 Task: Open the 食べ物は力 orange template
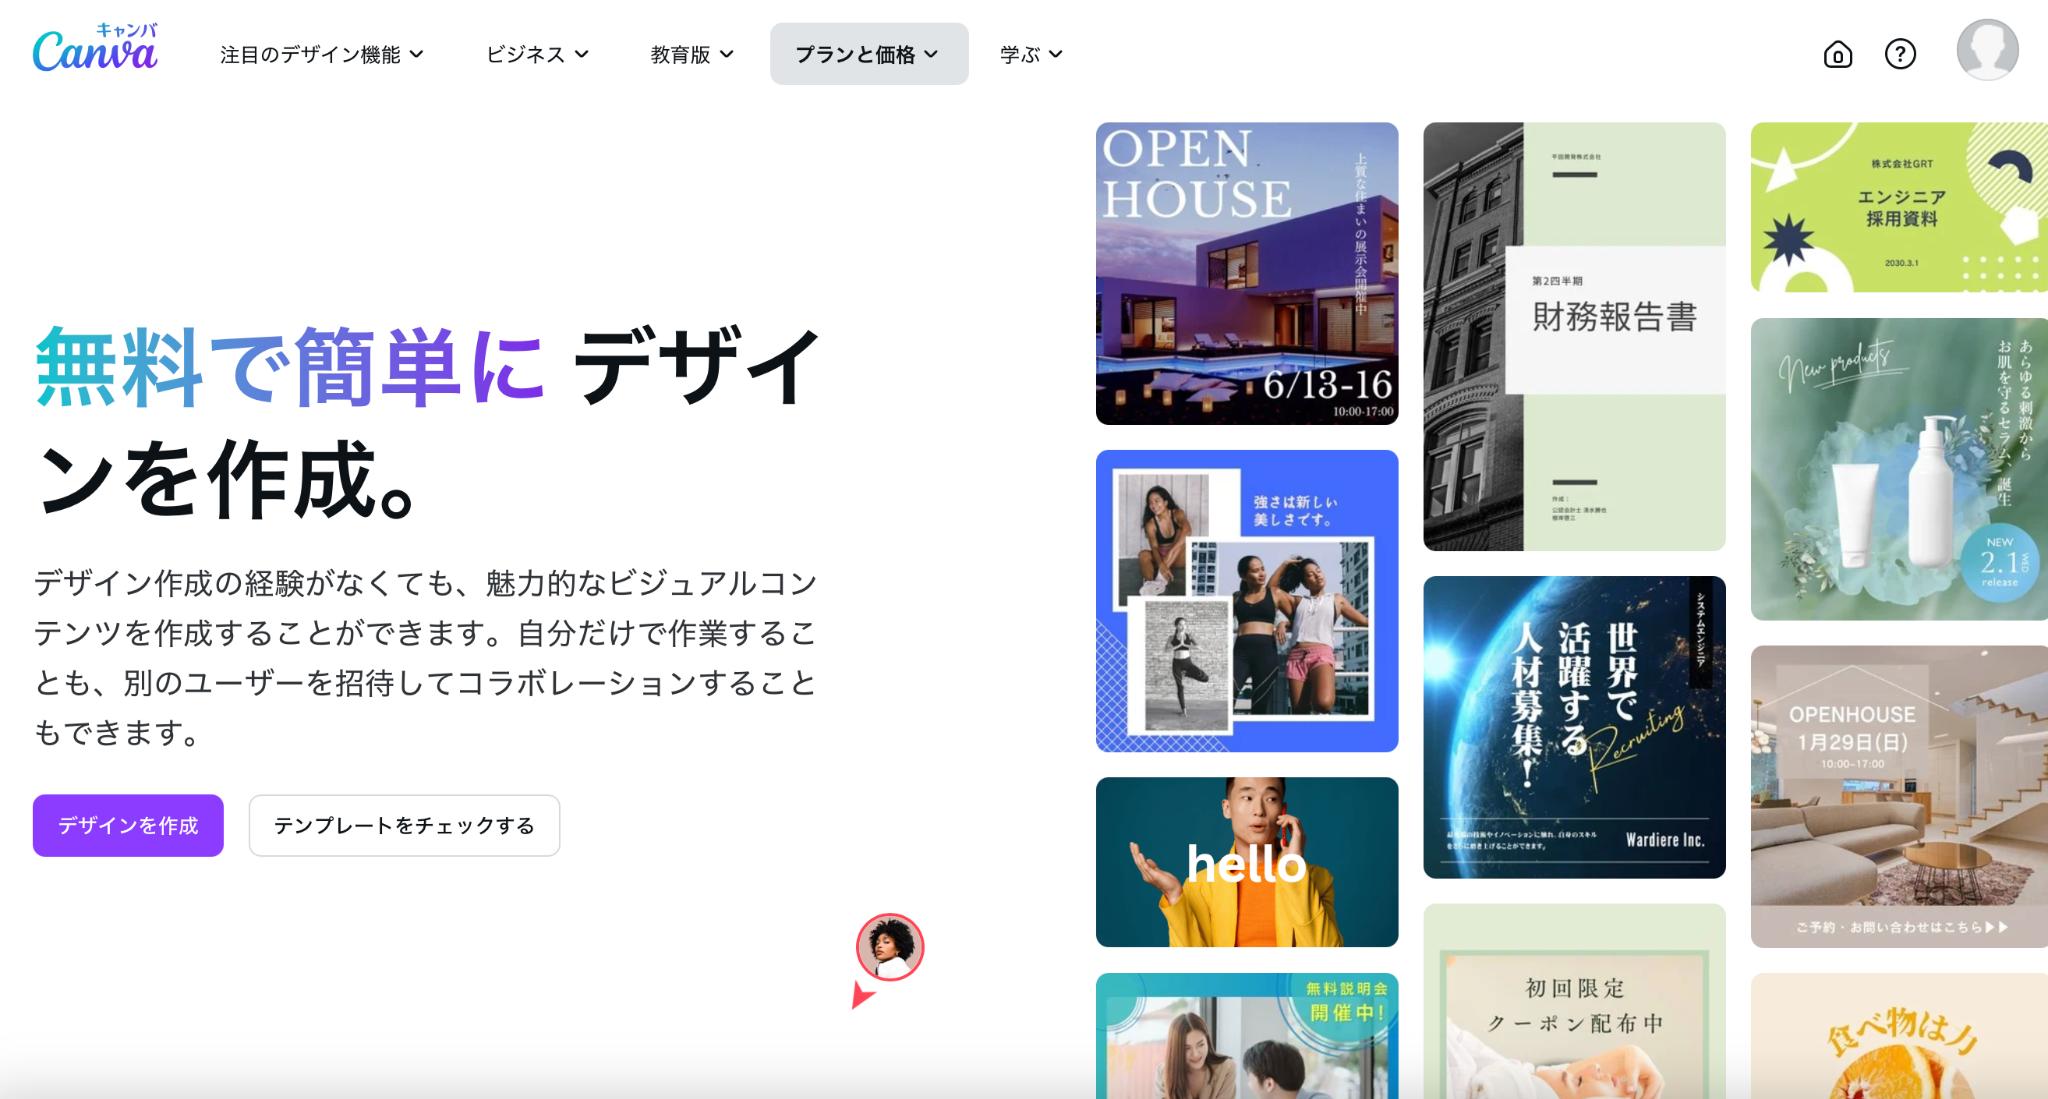coord(1899,1036)
